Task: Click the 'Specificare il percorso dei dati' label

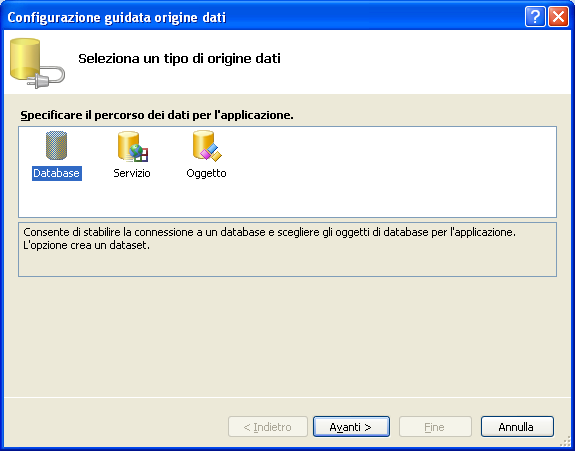Action: point(157,115)
